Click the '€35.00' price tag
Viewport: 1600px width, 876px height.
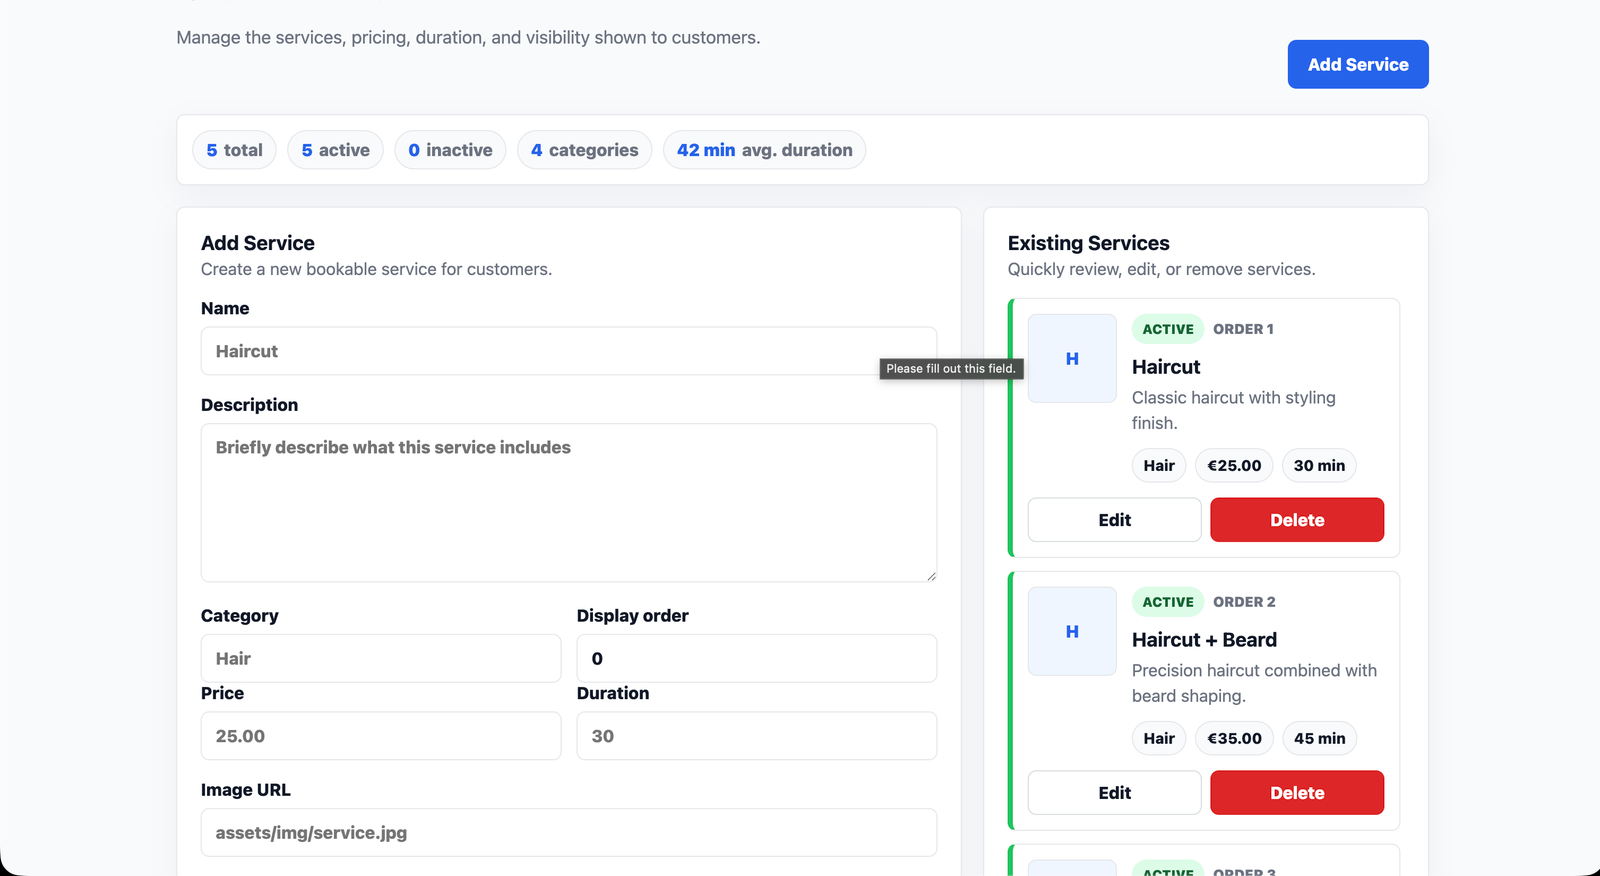point(1234,738)
